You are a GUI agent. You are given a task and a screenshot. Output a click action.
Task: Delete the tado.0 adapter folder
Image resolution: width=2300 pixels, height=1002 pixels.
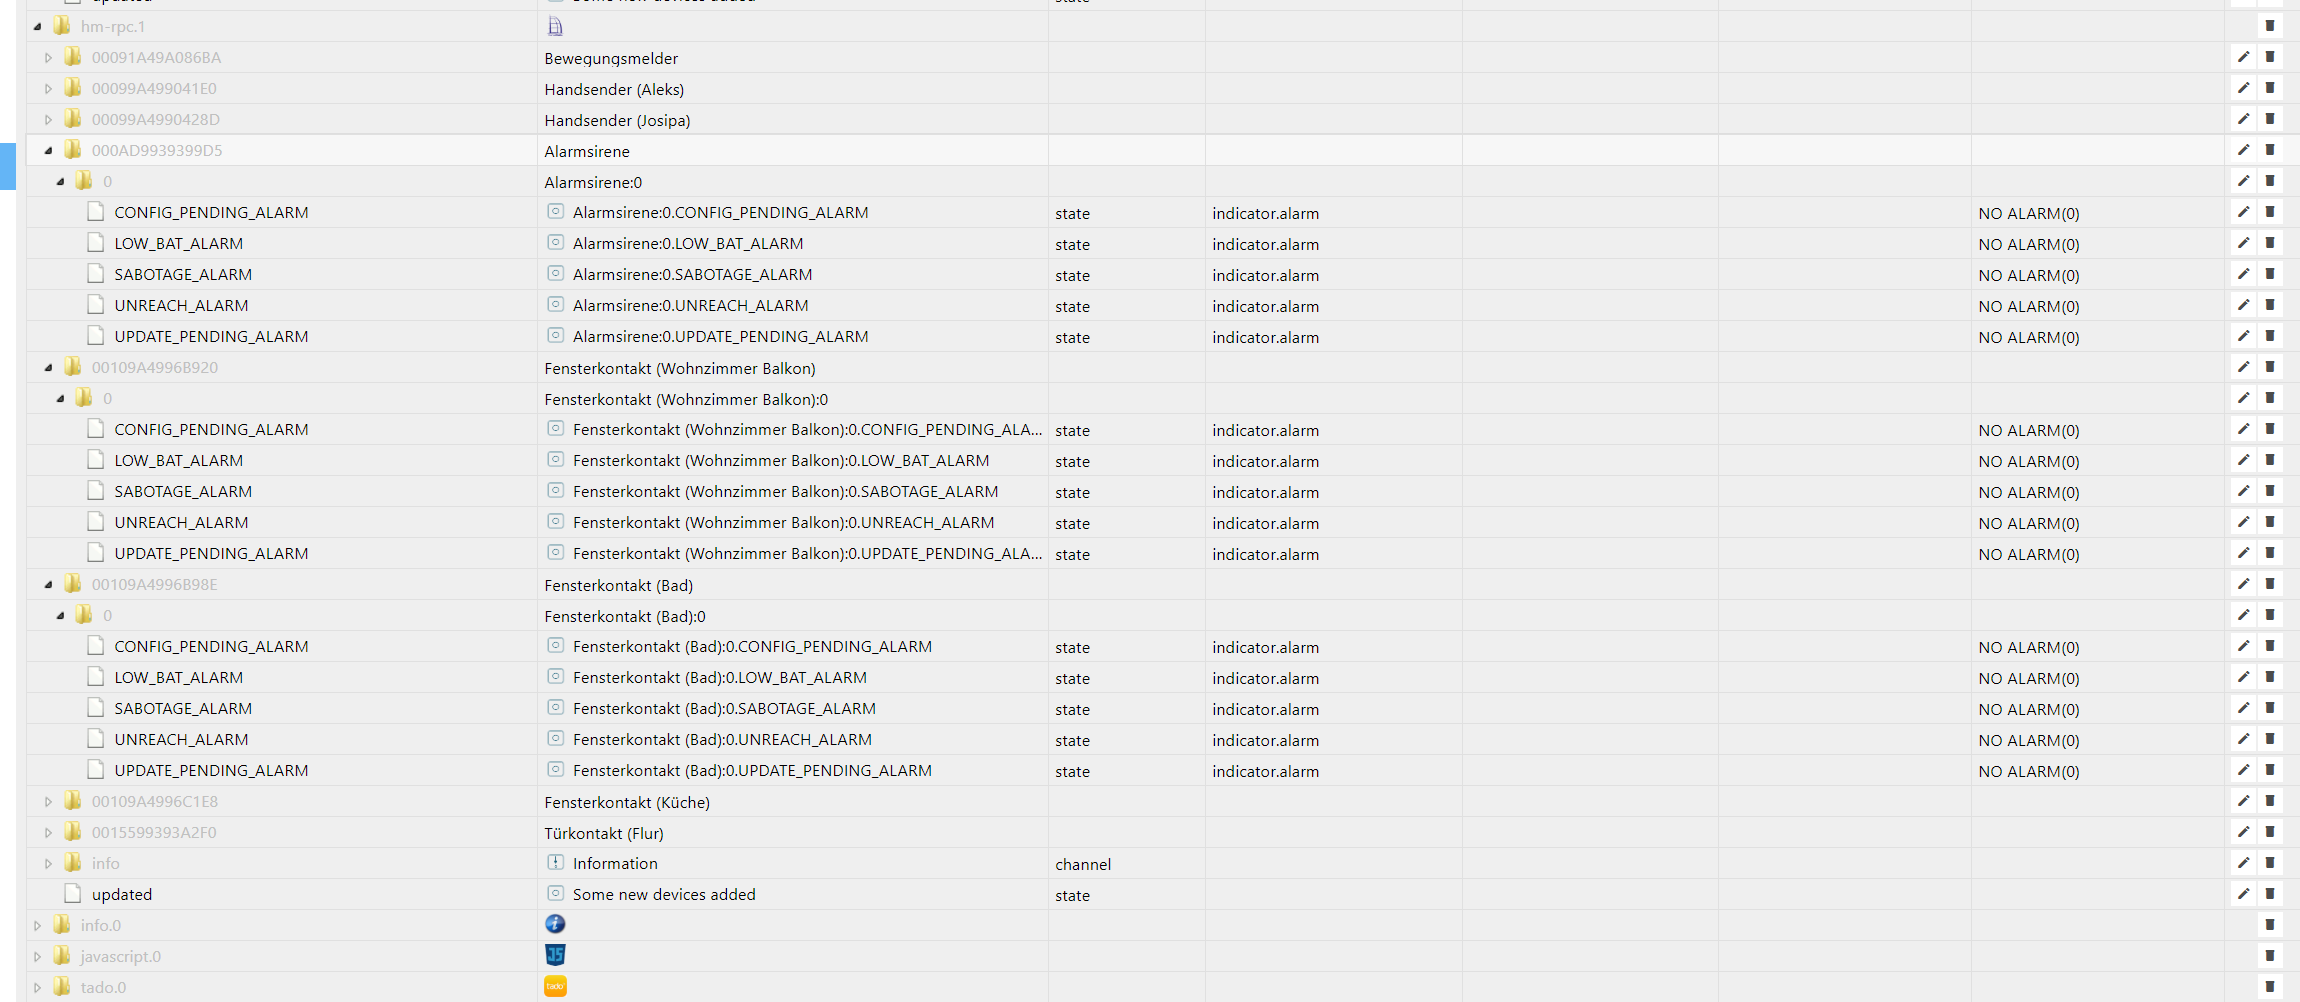[x=2270, y=987]
